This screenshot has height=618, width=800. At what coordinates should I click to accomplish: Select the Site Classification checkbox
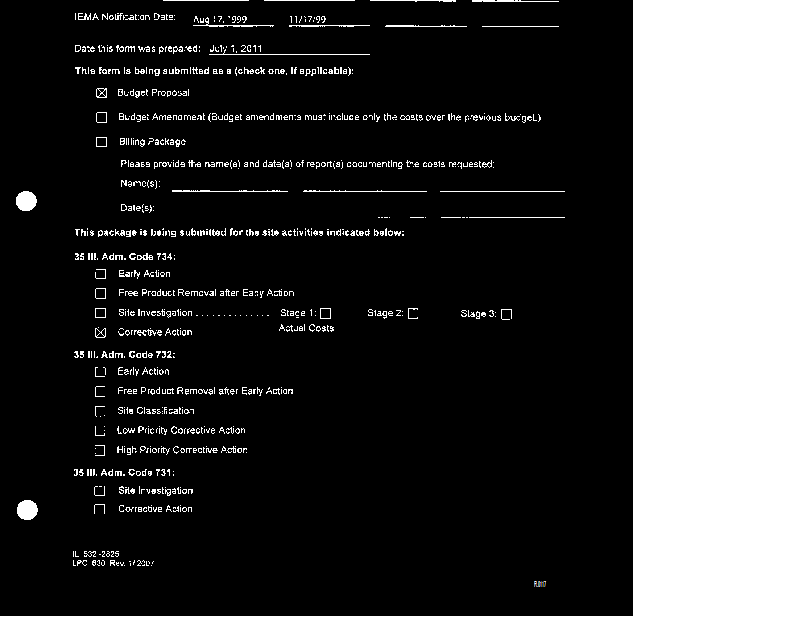pos(100,411)
